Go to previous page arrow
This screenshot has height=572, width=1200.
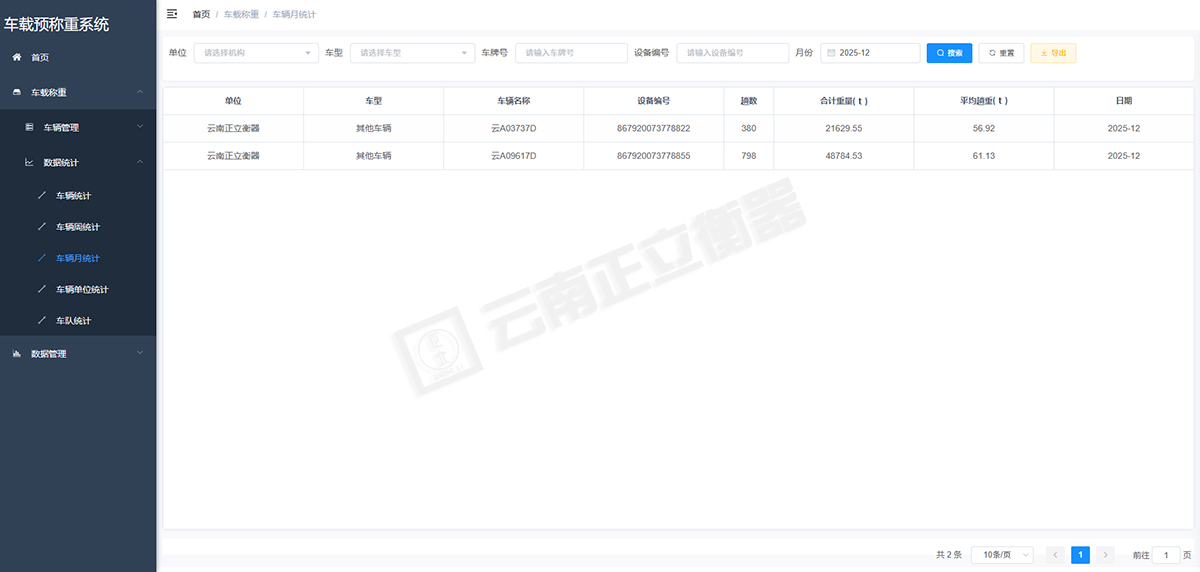[1055, 555]
